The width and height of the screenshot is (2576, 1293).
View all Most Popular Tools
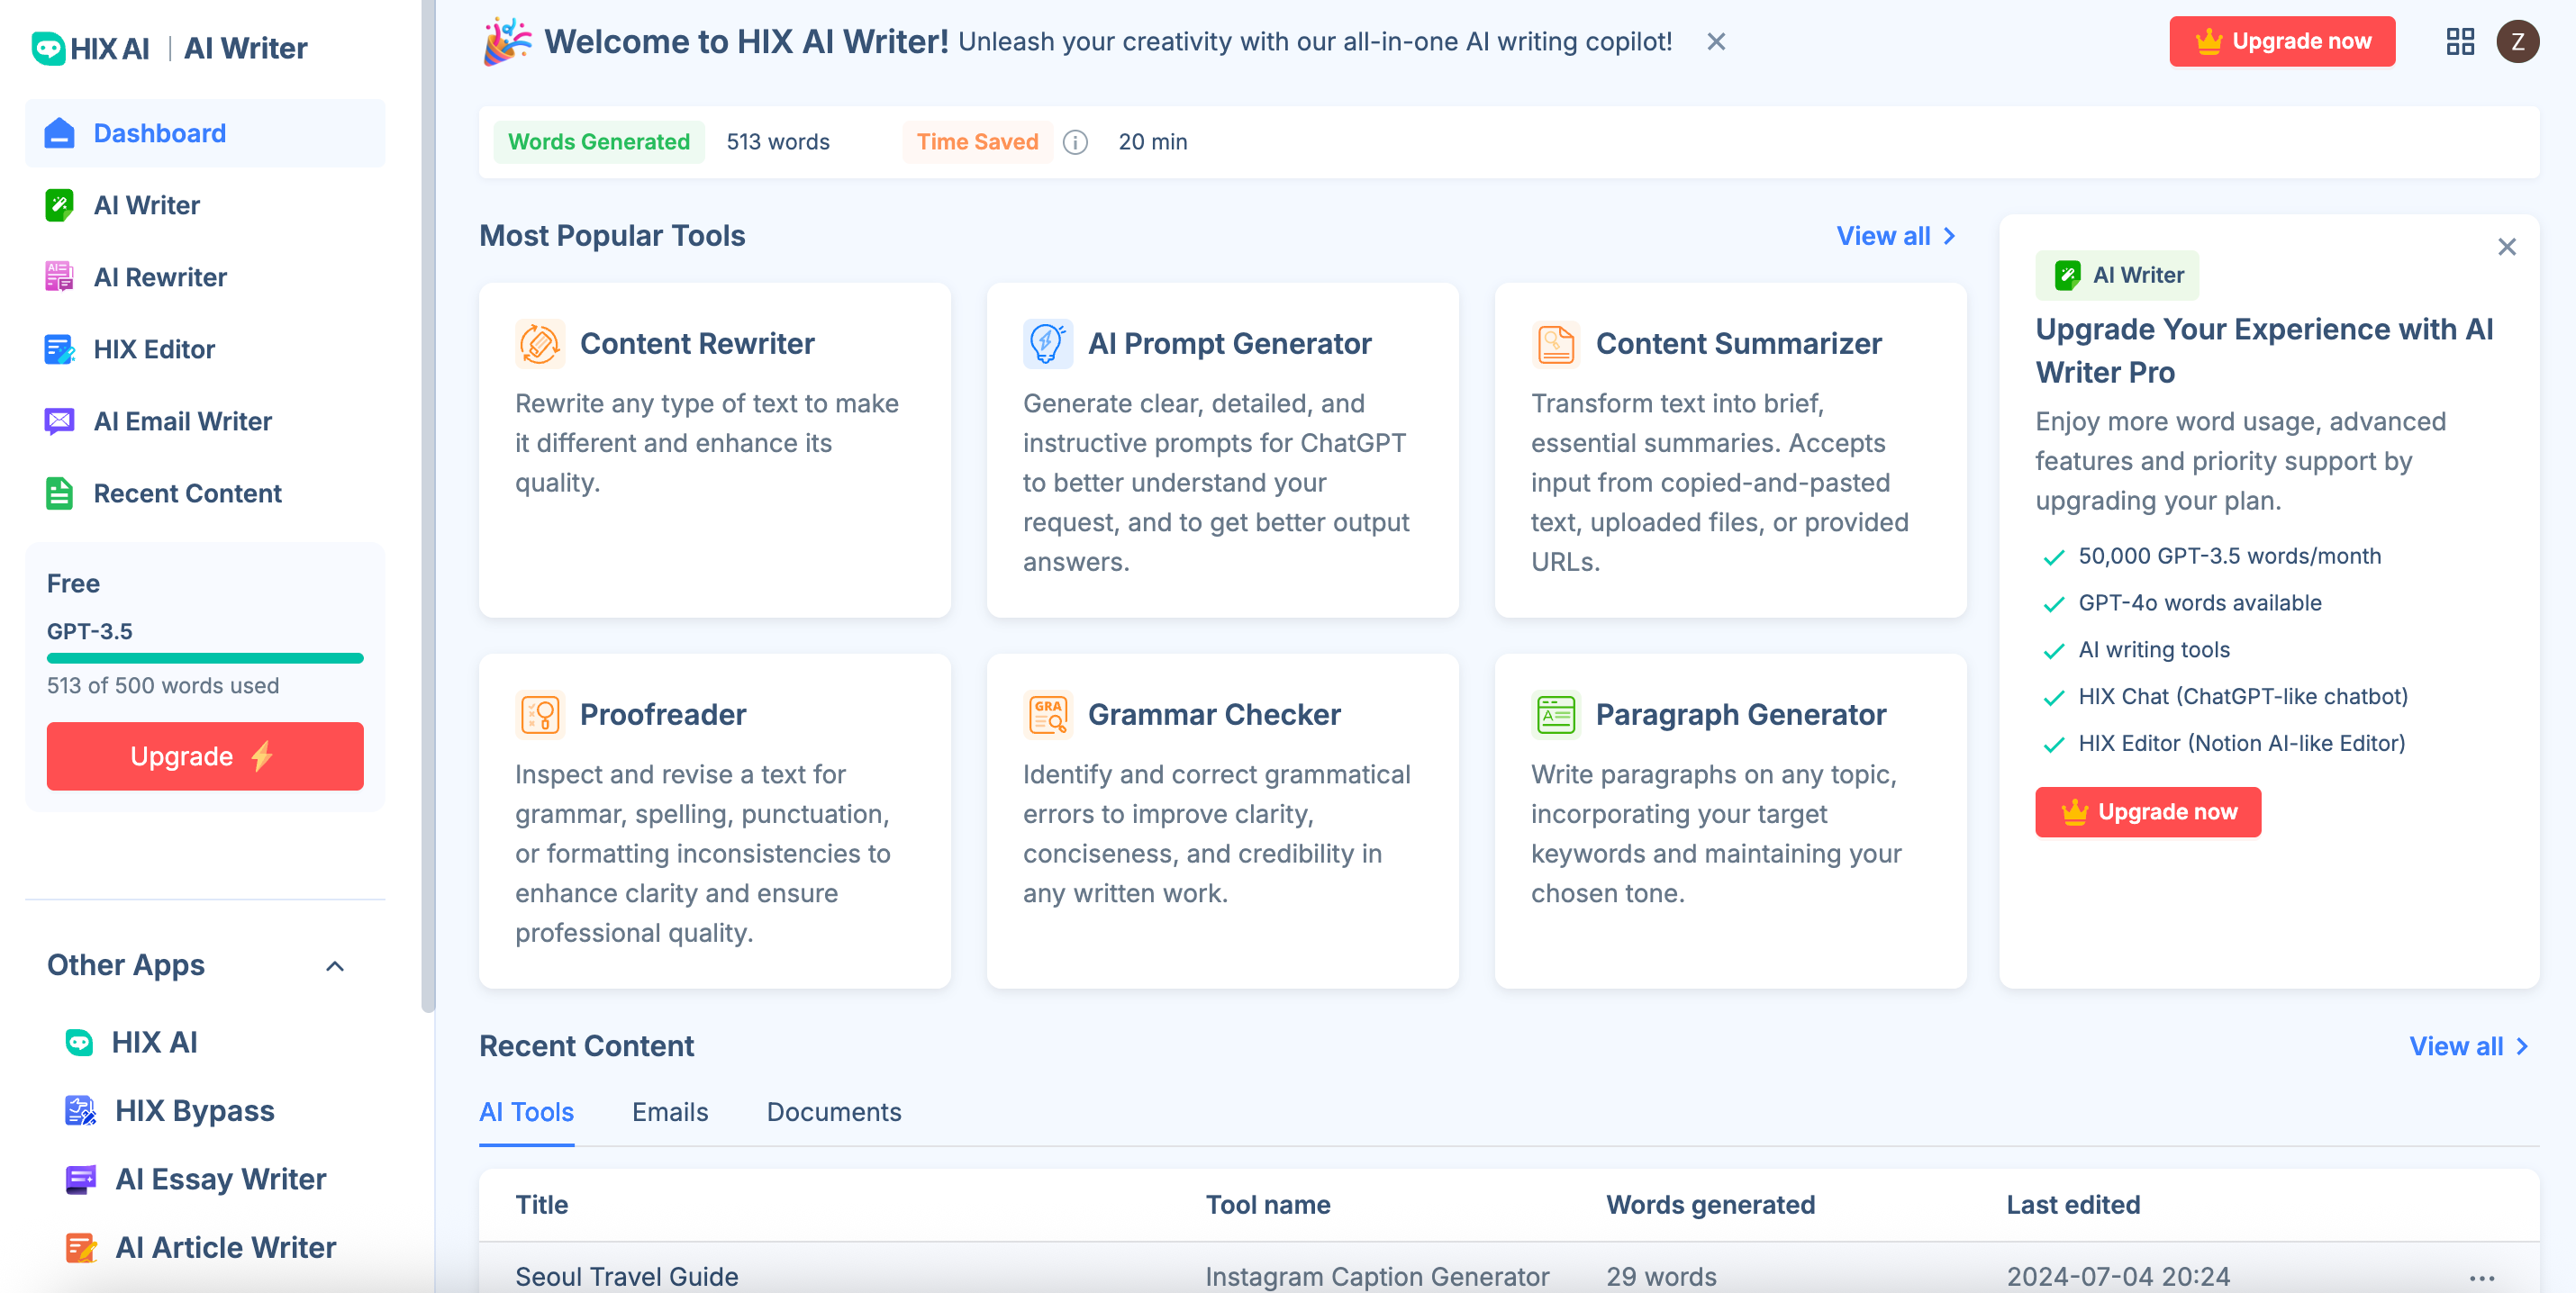pos(1896,236)
